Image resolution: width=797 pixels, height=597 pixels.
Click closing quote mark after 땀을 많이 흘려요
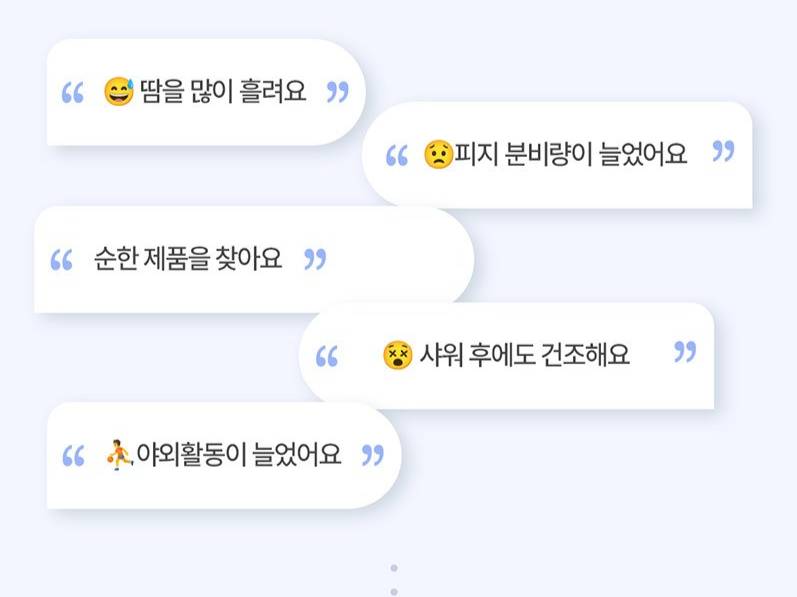[x=338, y=93]
